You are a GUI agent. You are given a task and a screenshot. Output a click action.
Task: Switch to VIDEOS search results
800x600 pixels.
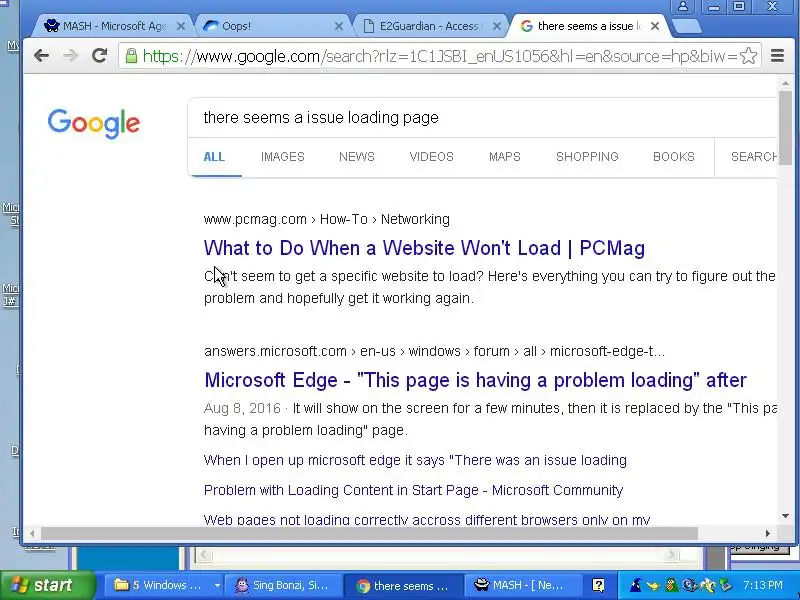[432, 157]
